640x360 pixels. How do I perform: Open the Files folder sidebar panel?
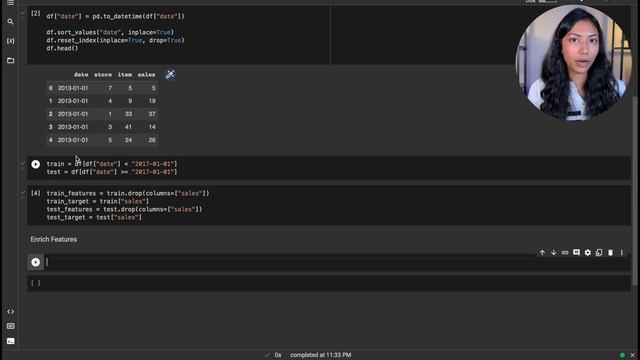point(11,60)
